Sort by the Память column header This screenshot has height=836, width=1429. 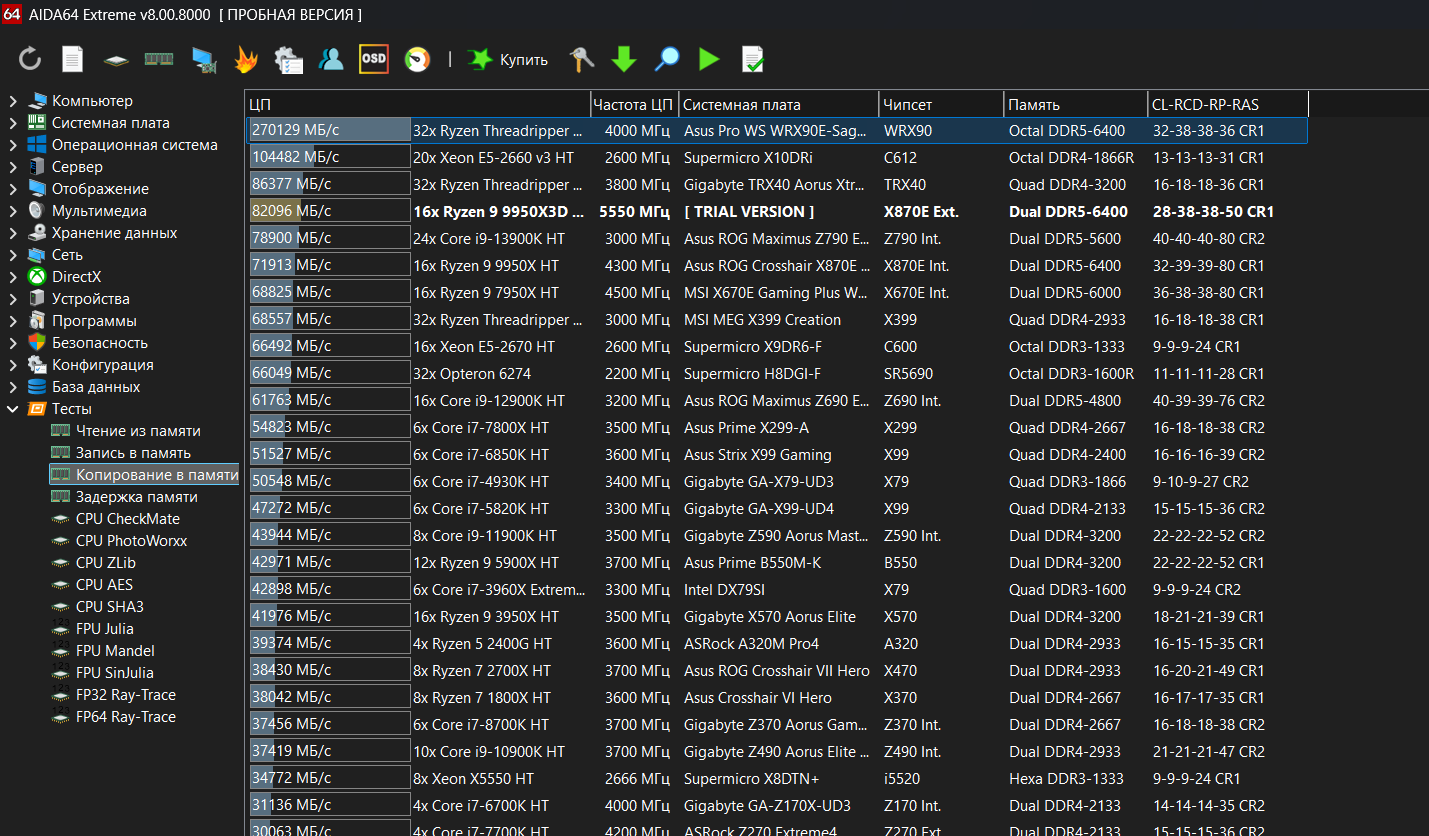coord(1076,104)
